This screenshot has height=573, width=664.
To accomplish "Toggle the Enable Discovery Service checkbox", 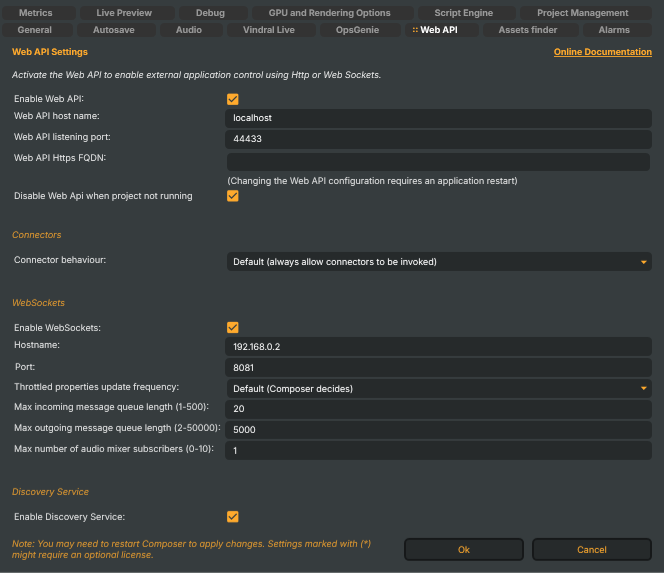I will click(232, 517).
